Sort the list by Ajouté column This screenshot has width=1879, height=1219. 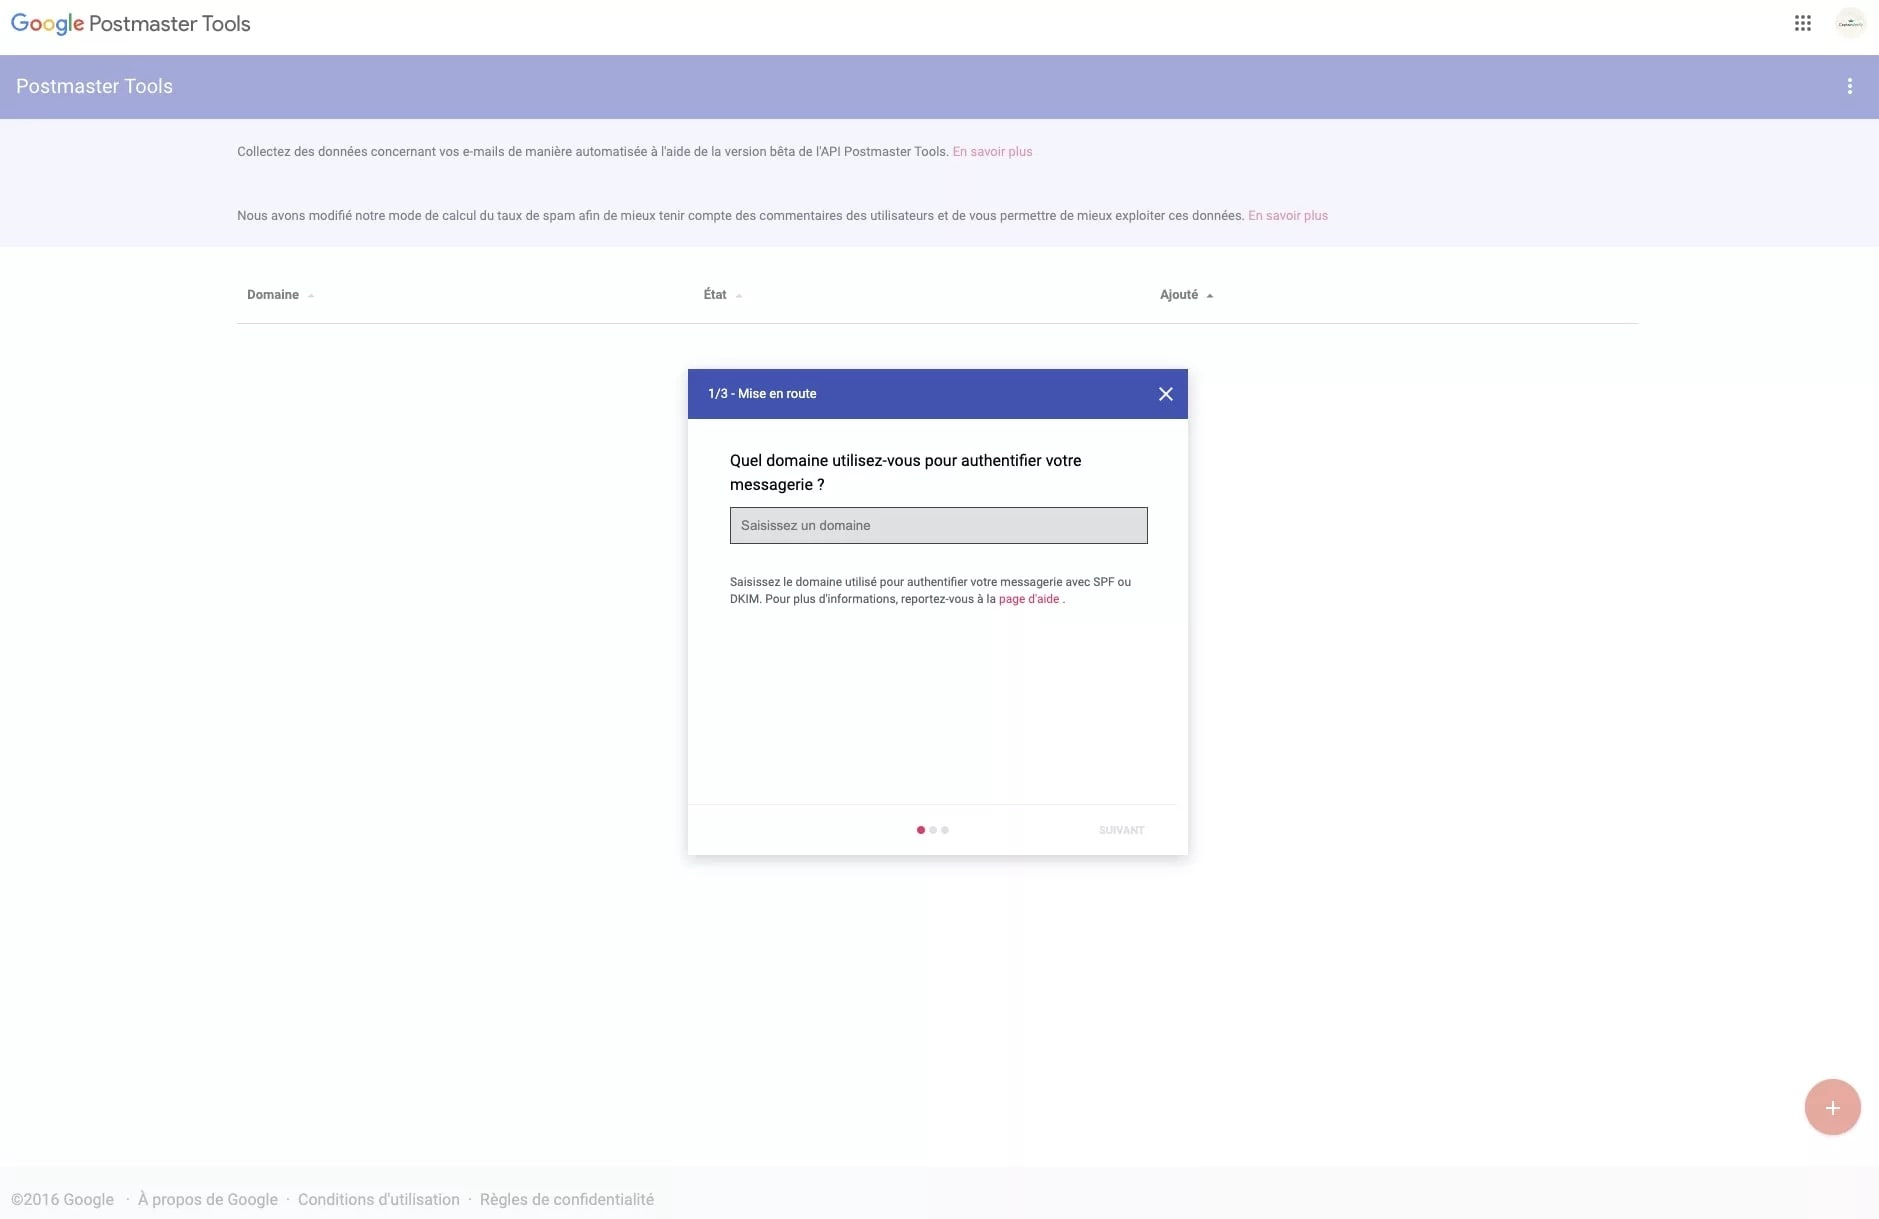click(x=1179, y=295)
